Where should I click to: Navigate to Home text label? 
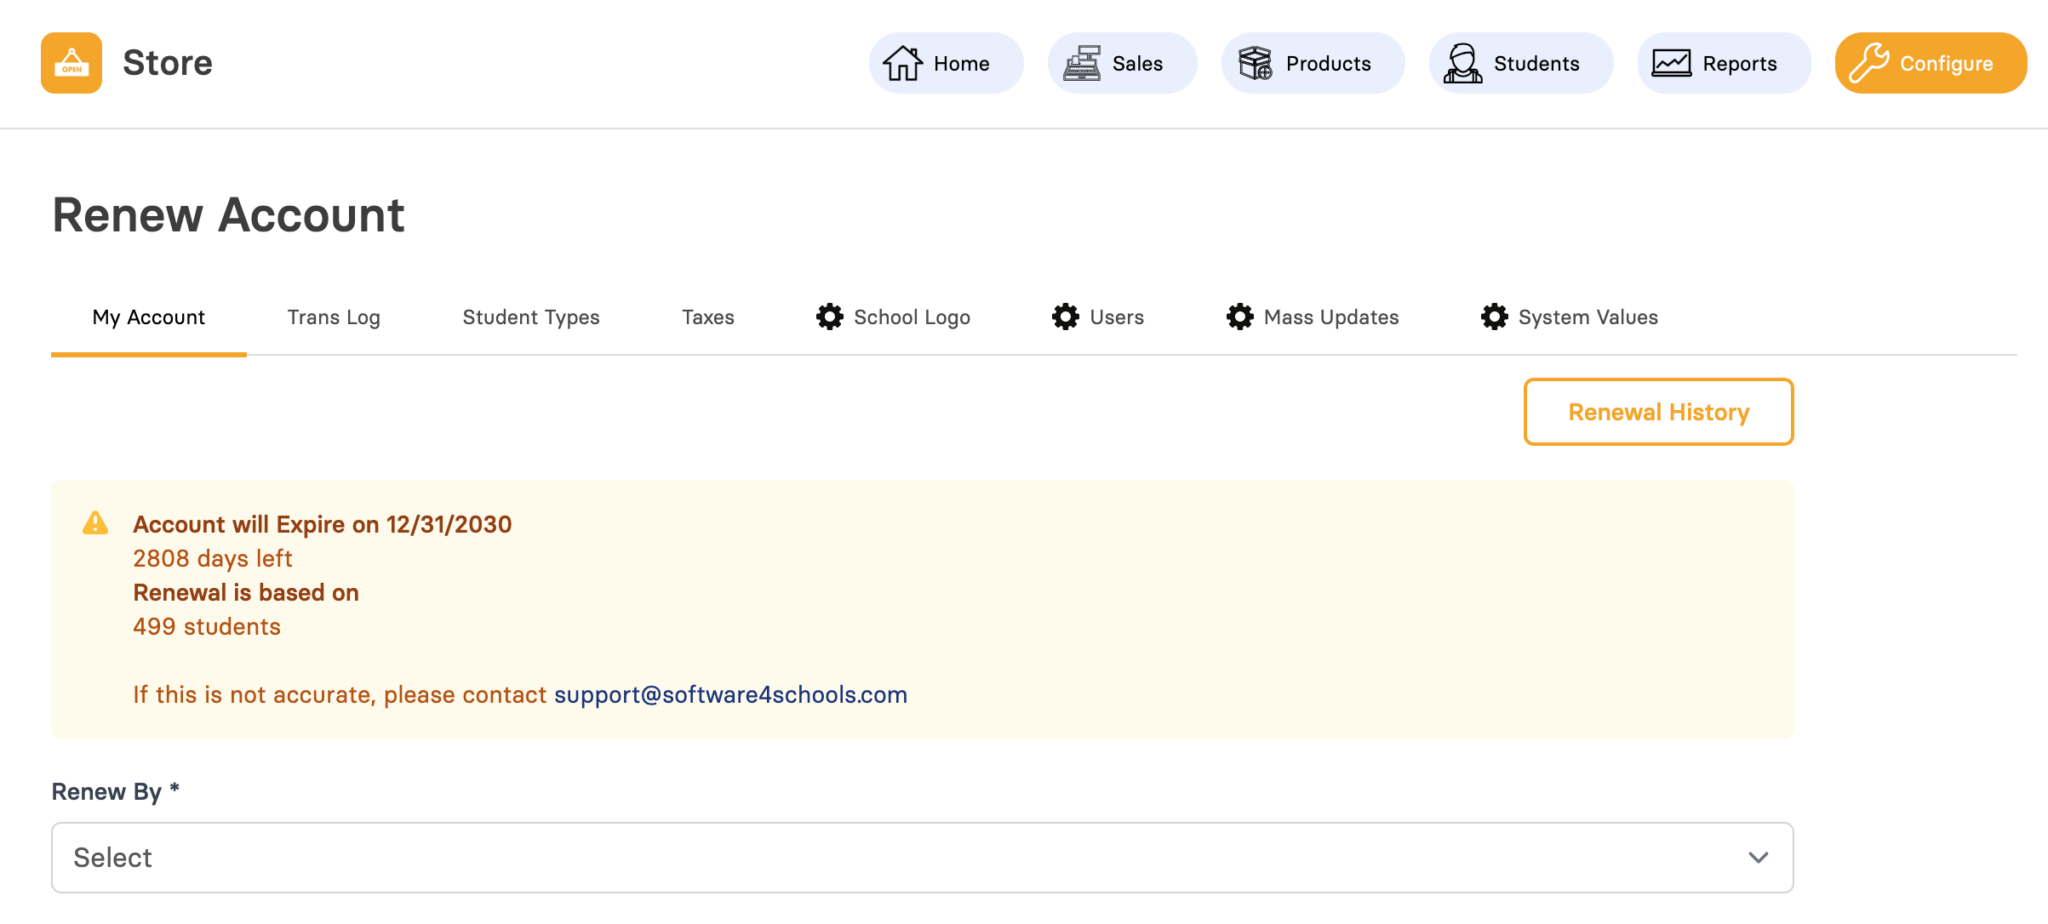coord(961,64)
